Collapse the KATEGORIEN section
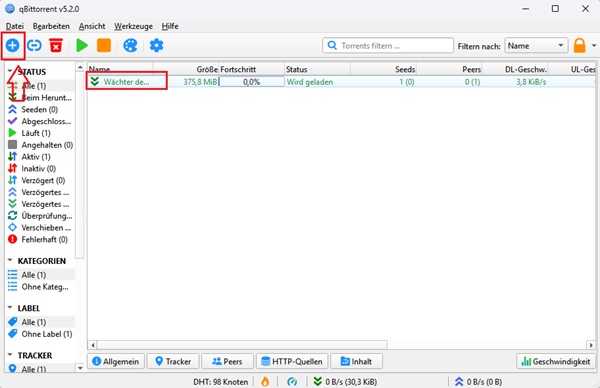Image resolution: width=600 pixels, height=388 pixels. (x=10, y=260)
